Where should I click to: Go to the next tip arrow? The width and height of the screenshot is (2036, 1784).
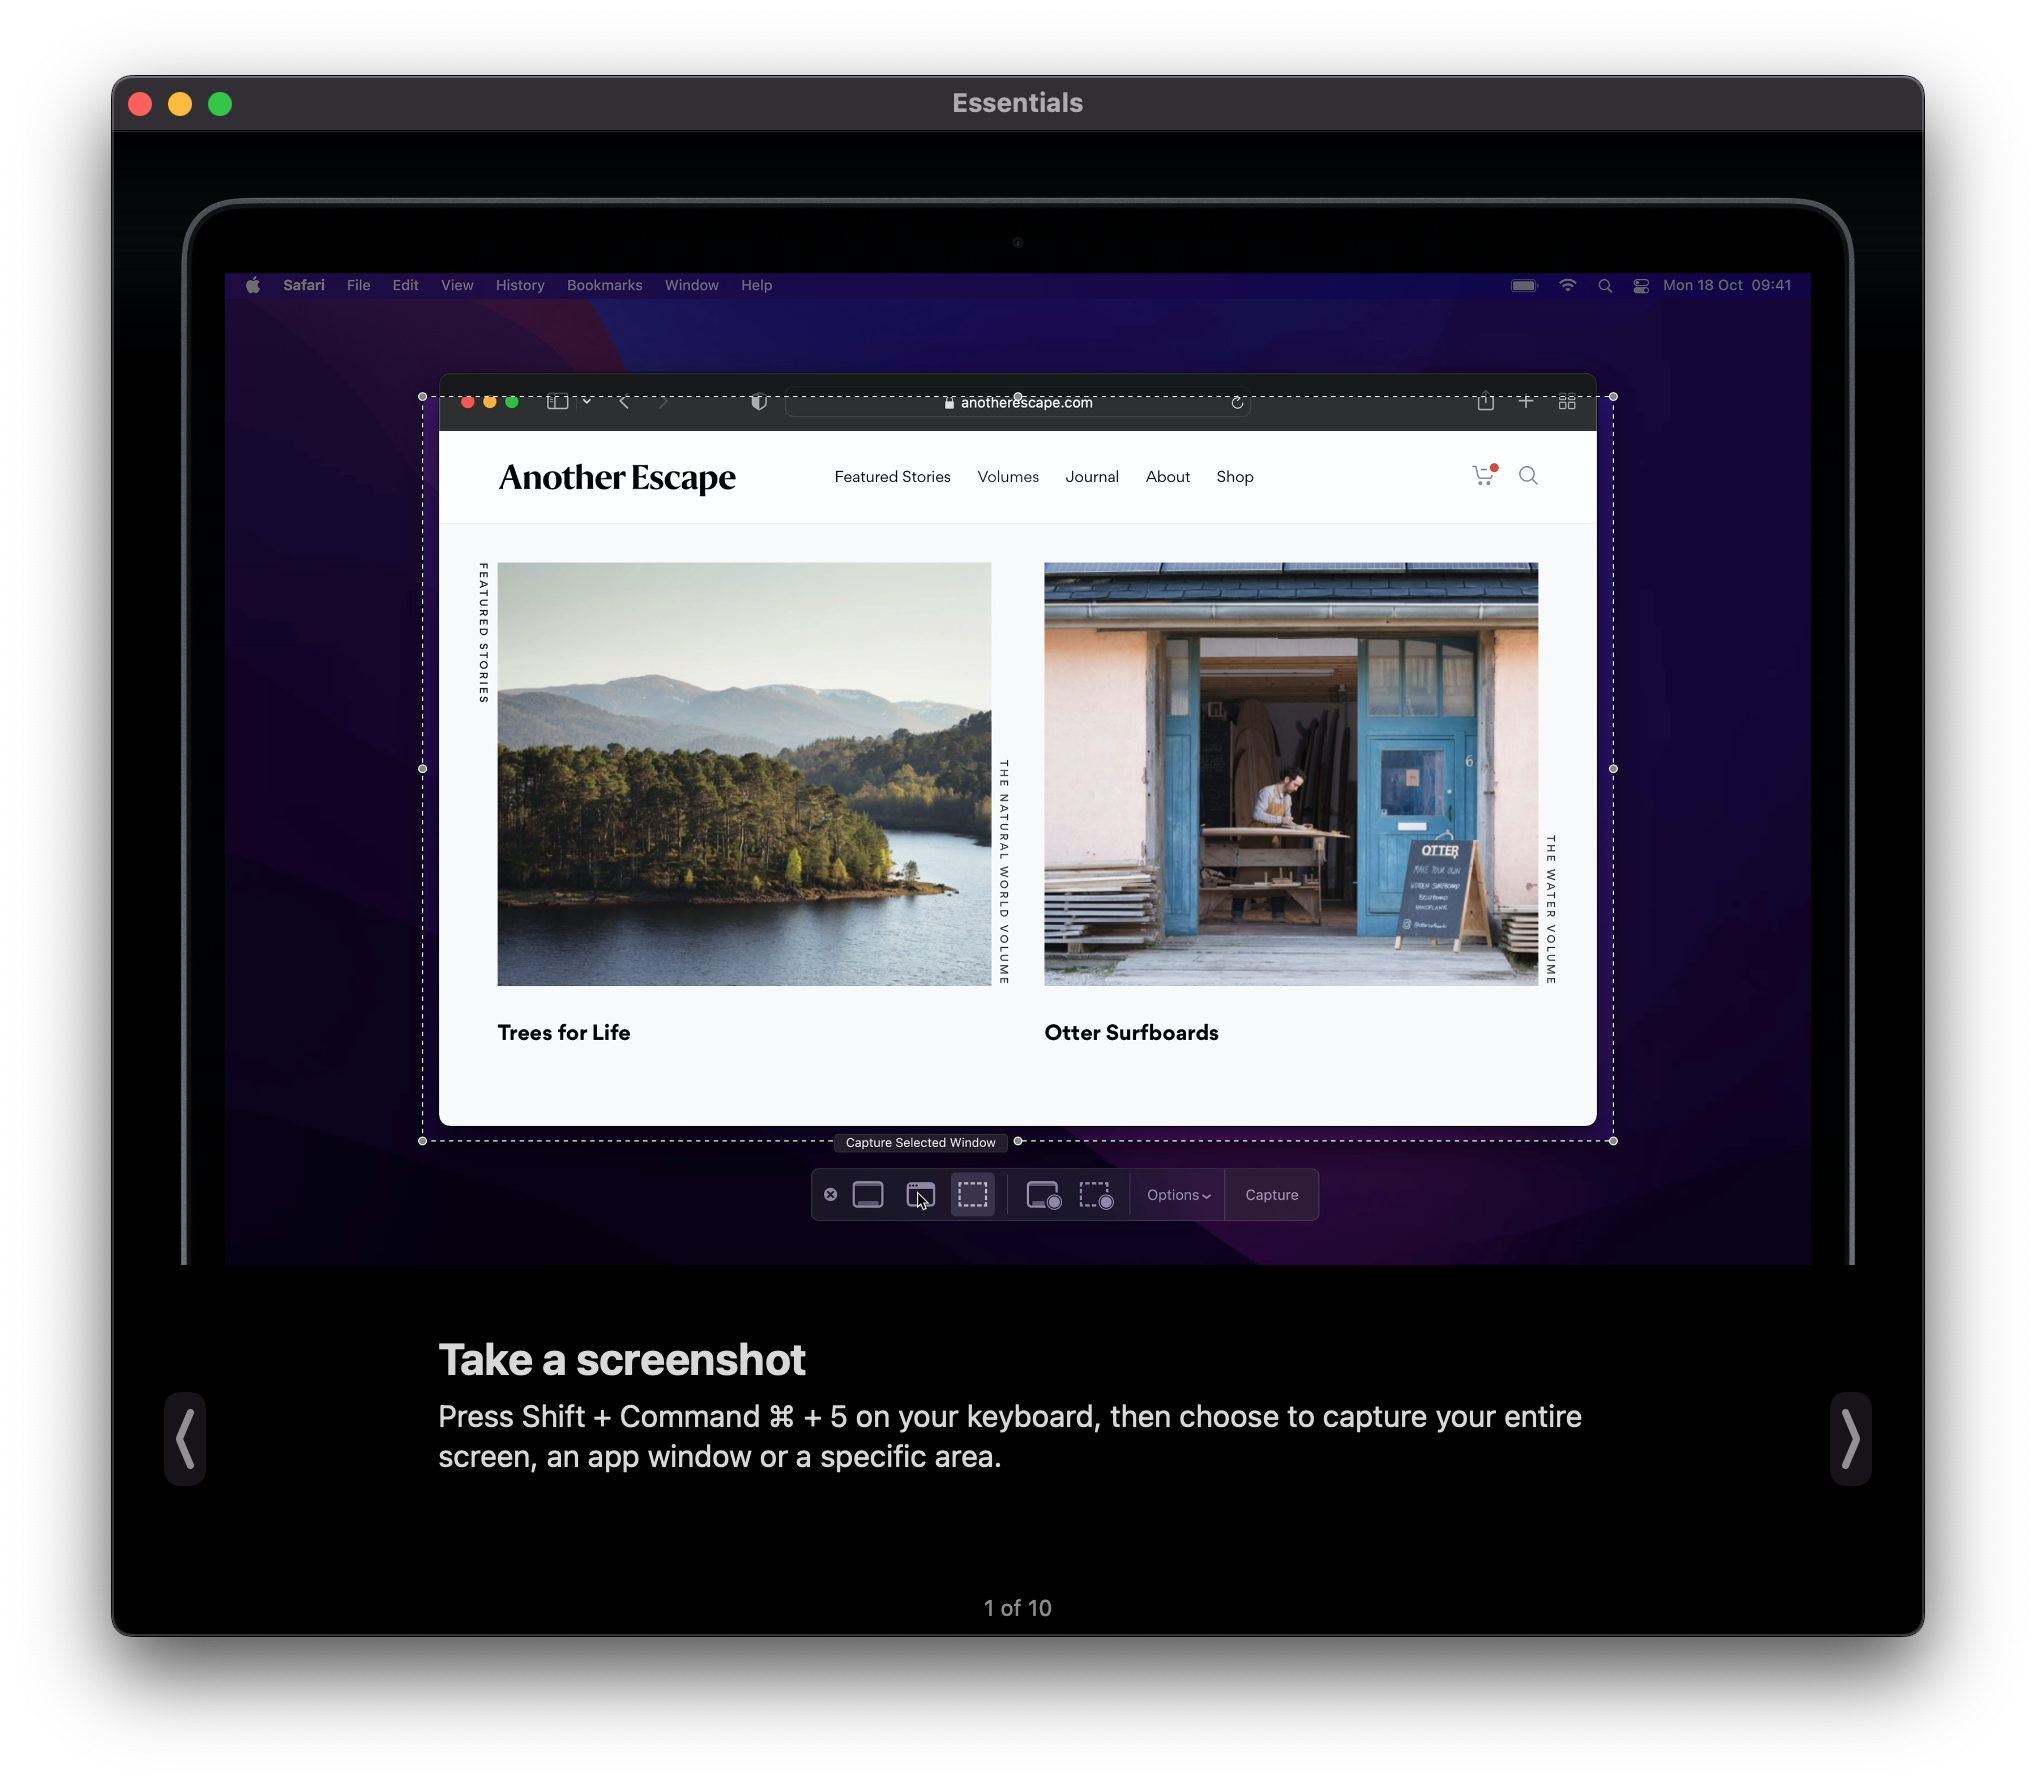1850,1439
